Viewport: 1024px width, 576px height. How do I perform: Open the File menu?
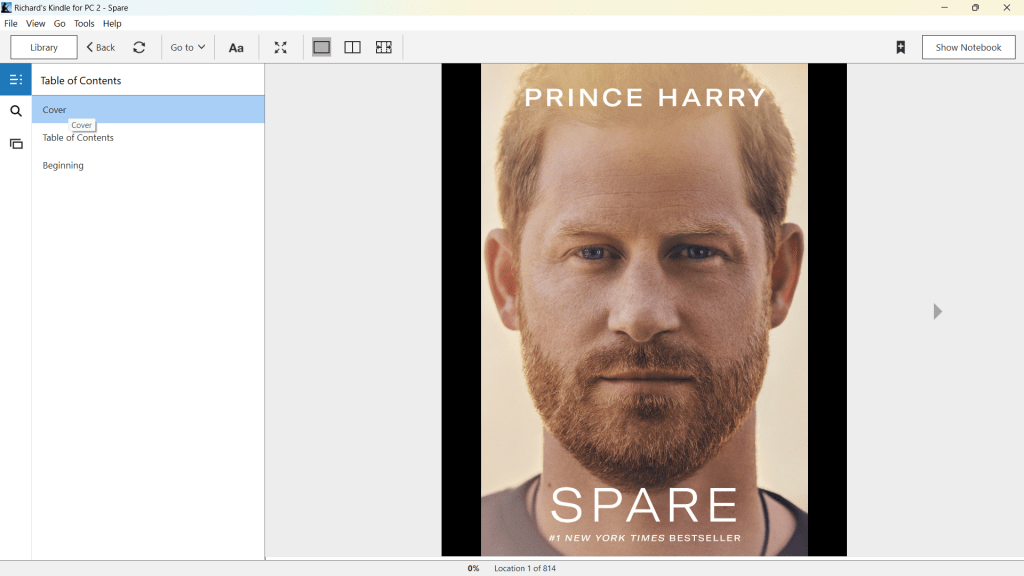point(11,23)
